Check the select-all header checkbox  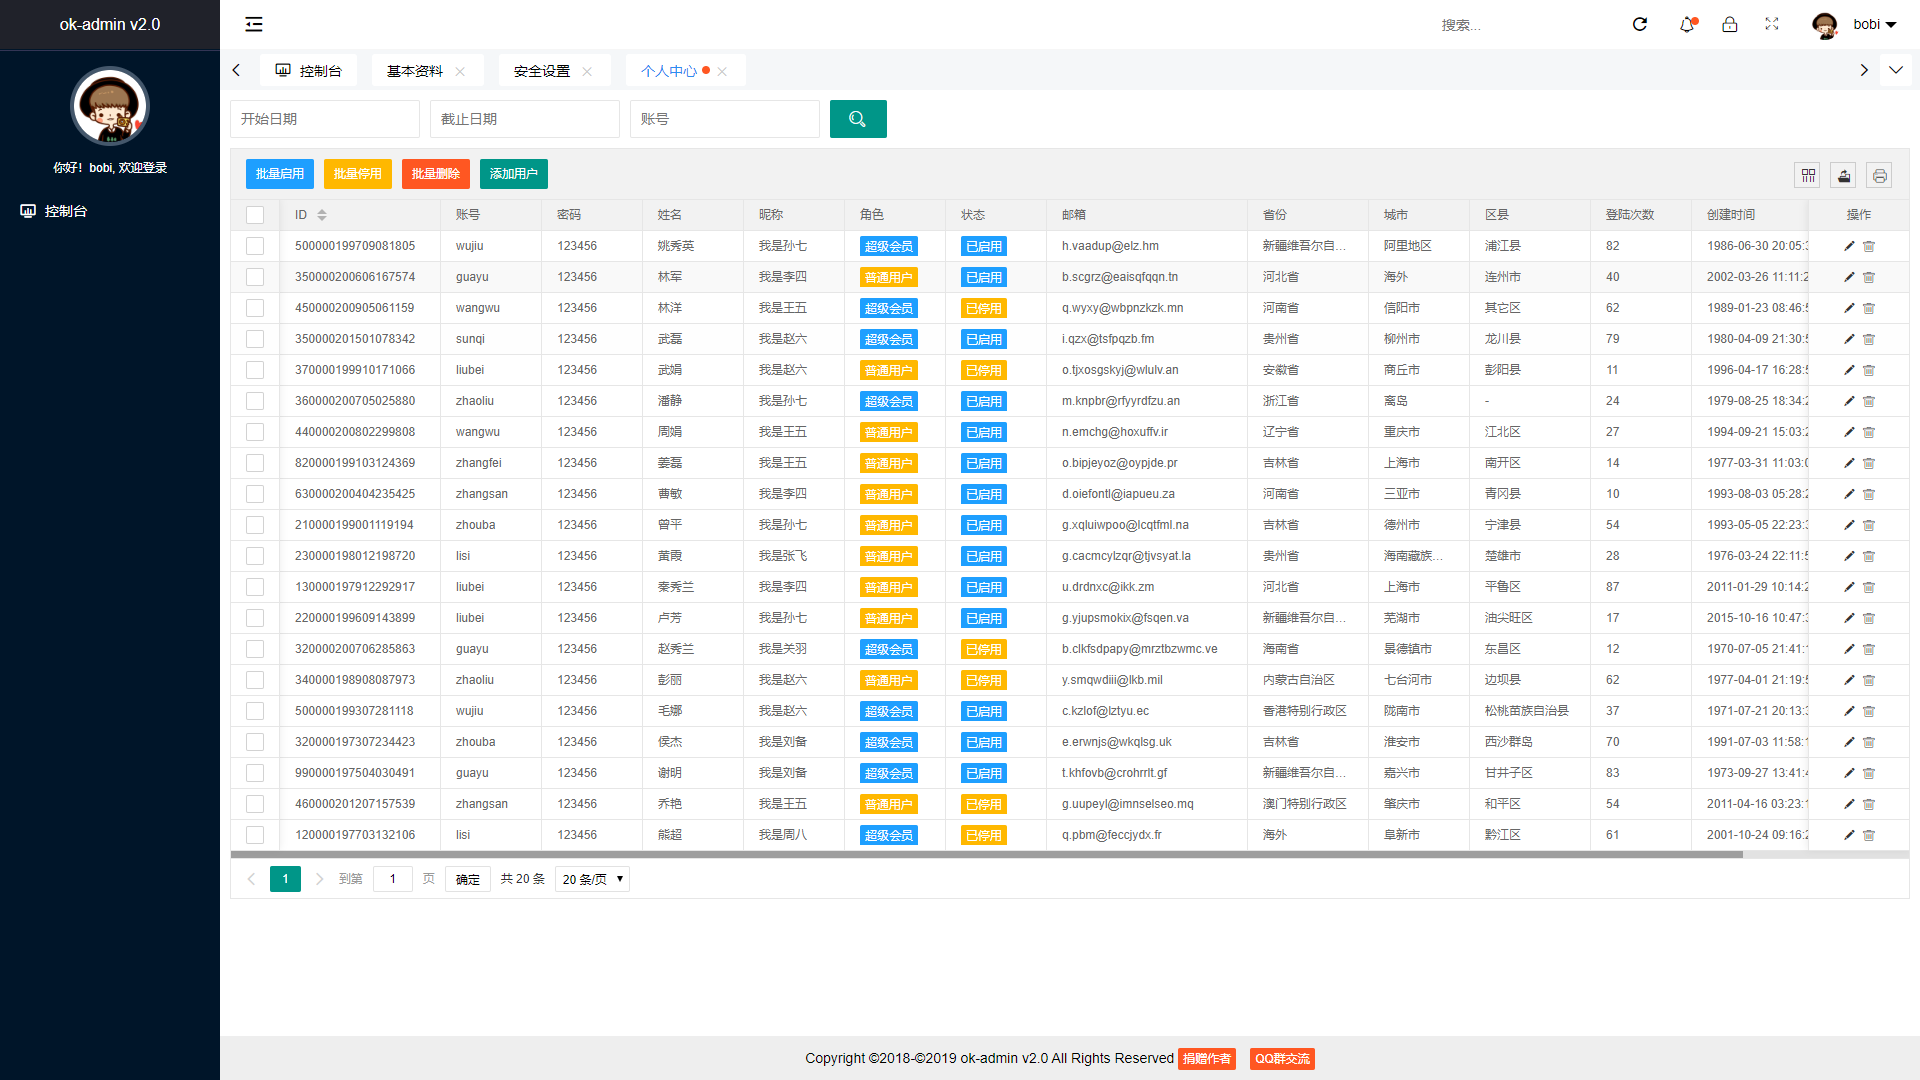(255, 215)
